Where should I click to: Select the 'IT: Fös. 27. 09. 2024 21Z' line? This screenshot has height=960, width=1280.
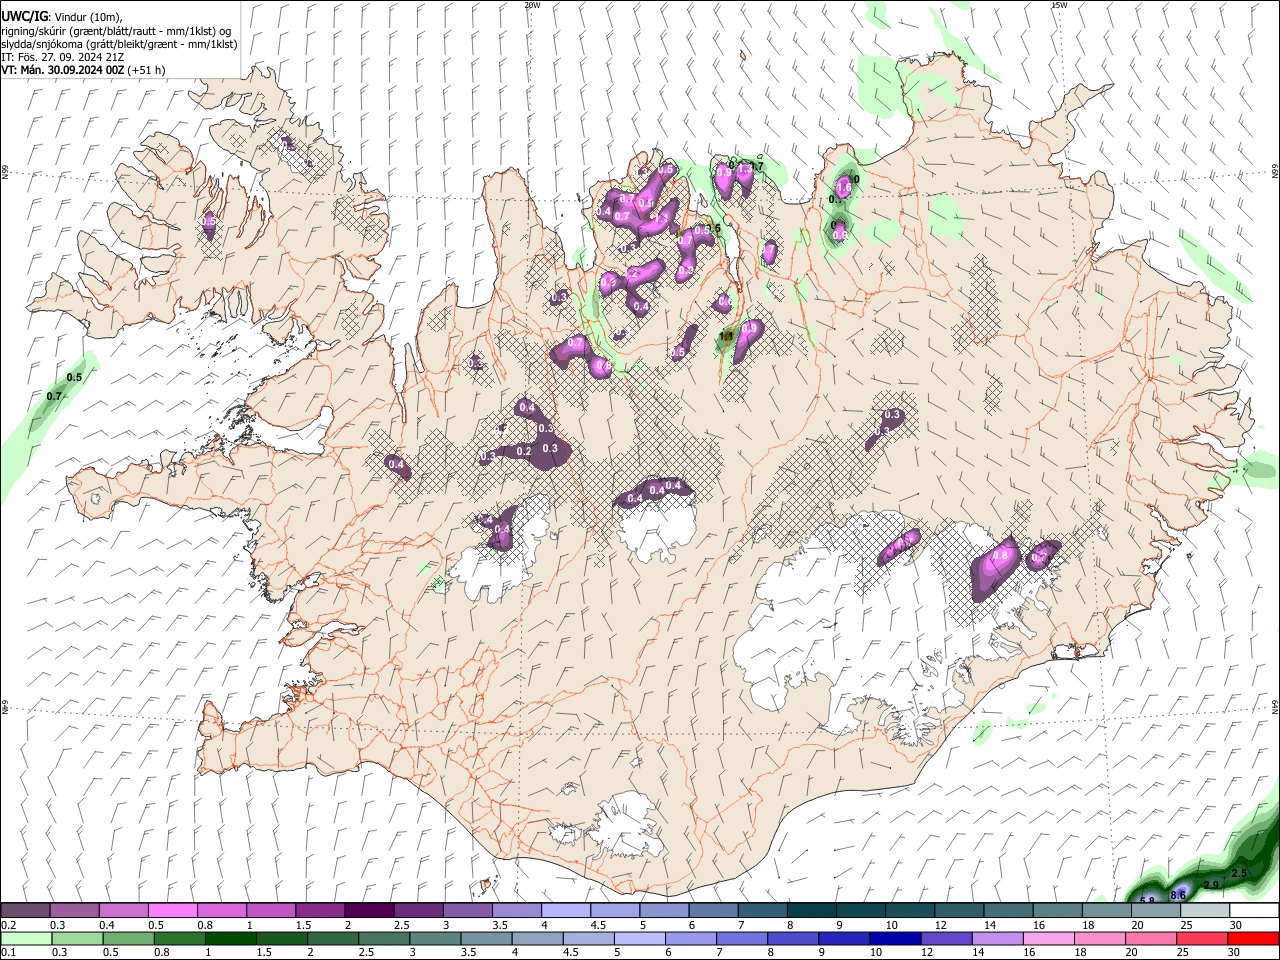coord(62,57)
